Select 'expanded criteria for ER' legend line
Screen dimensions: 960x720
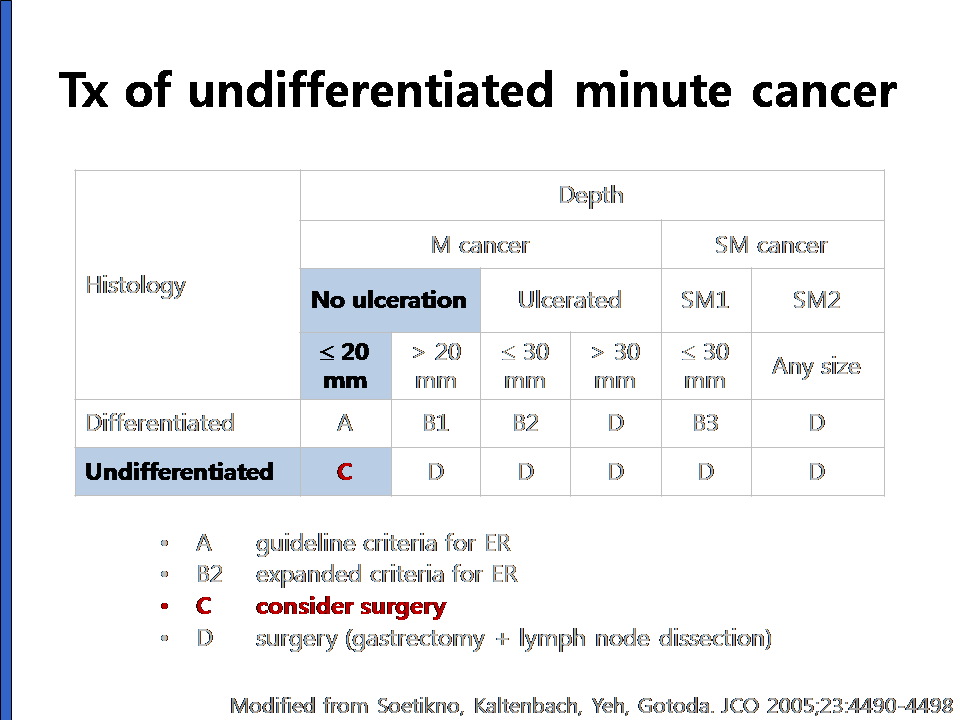386,574
